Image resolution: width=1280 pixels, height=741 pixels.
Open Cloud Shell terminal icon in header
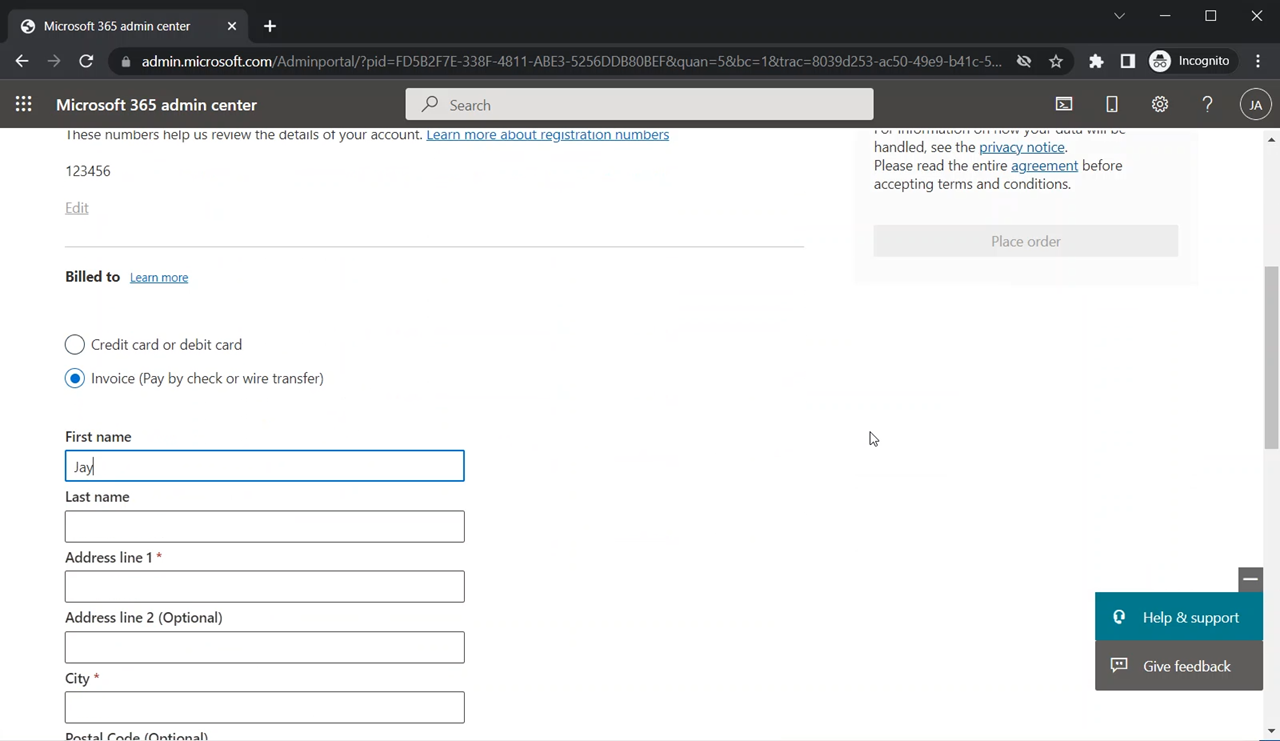1064,105
